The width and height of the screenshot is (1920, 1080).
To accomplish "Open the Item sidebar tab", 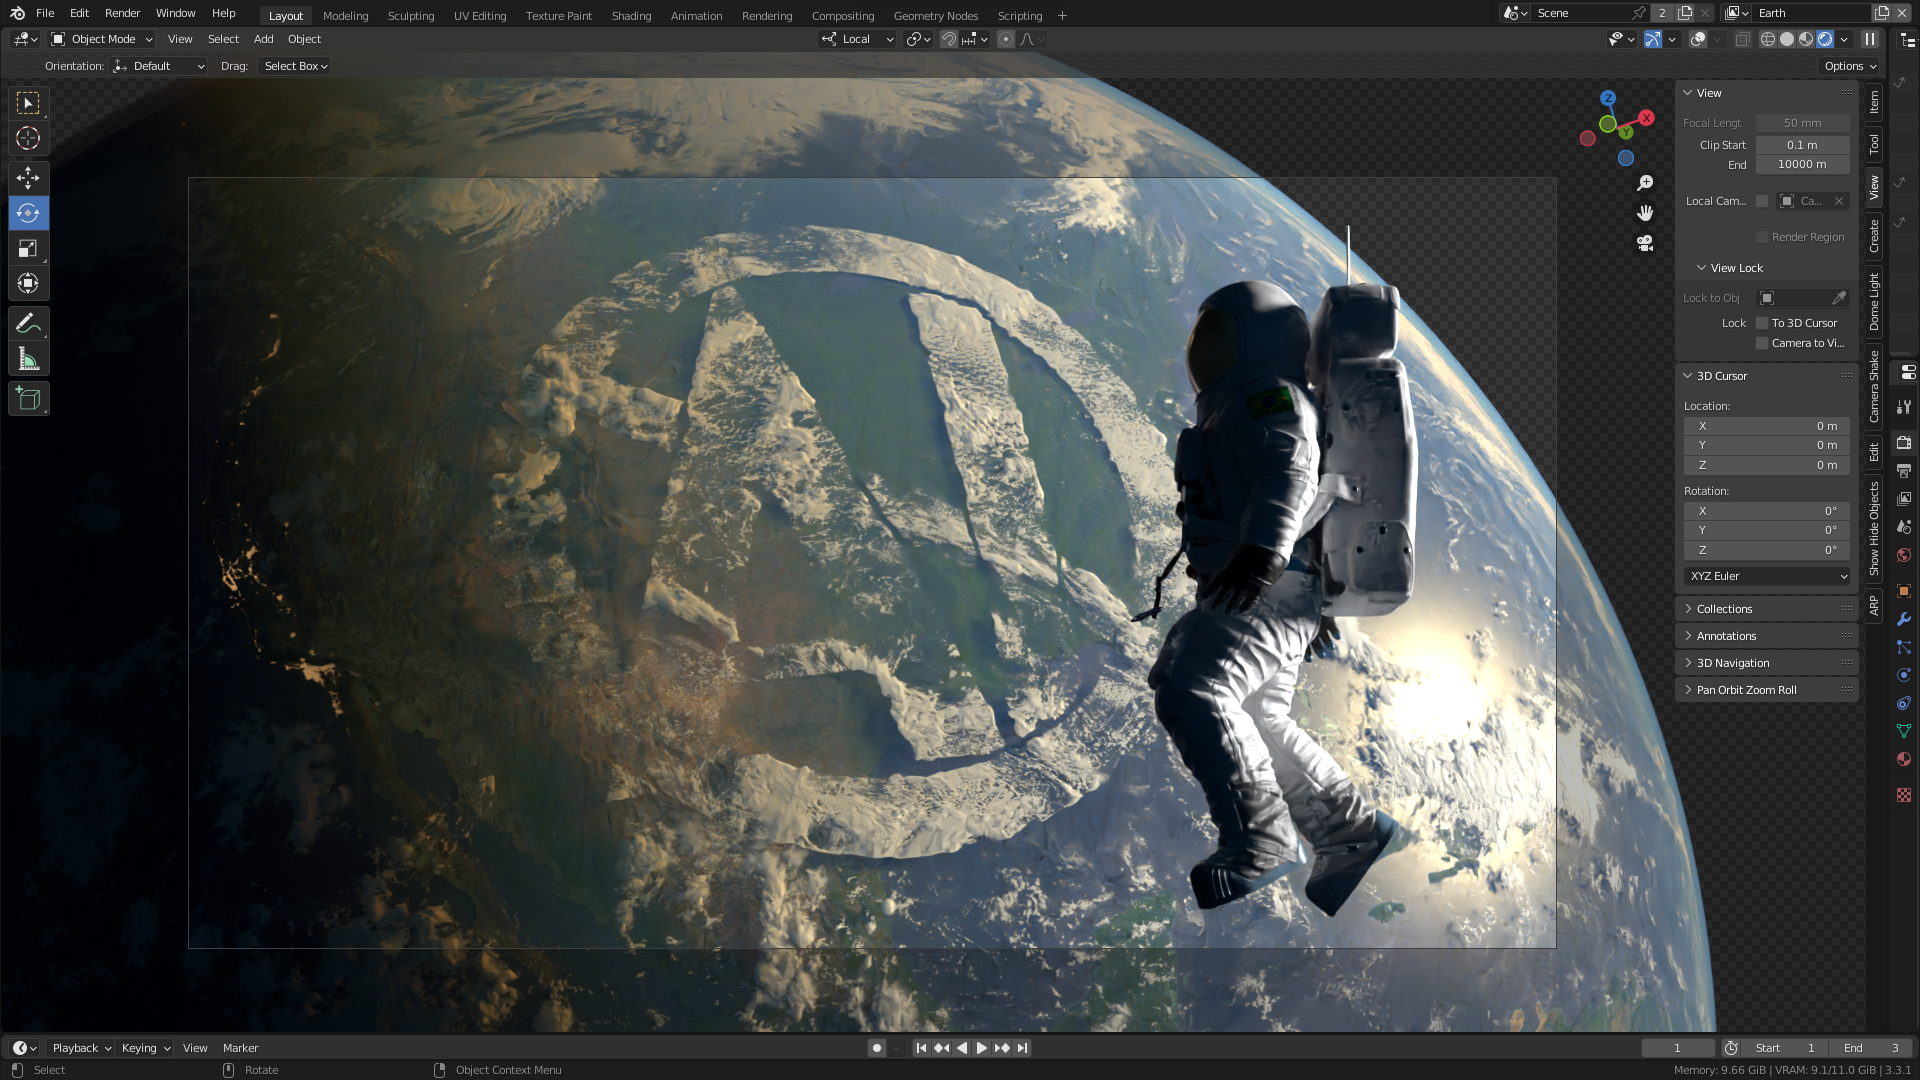I will pyautogui.click(x=1874, y=101).
